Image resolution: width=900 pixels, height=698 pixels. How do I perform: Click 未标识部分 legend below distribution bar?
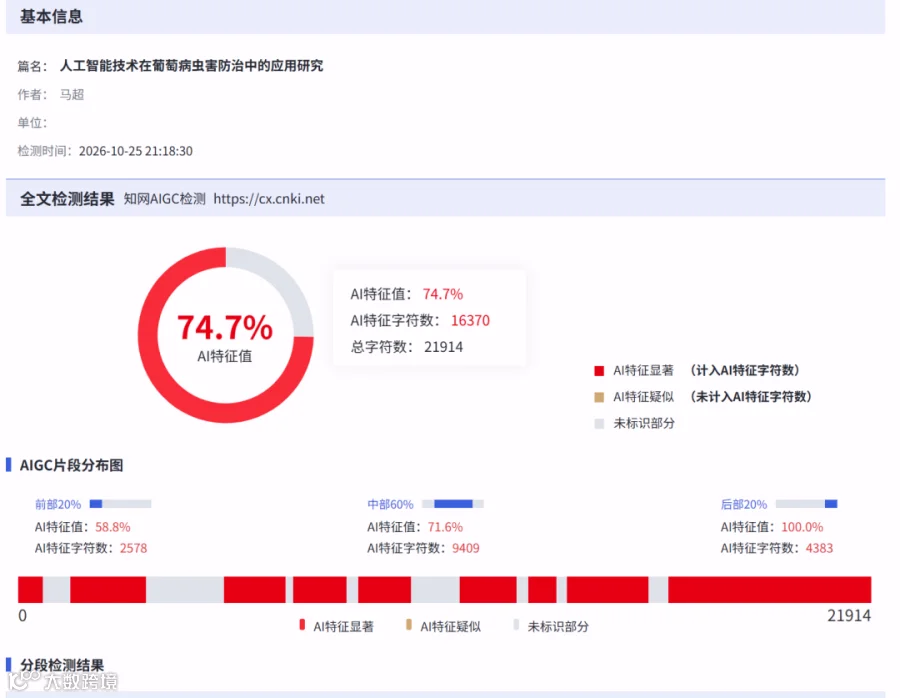pyautogui.click(x=551, y=626)
